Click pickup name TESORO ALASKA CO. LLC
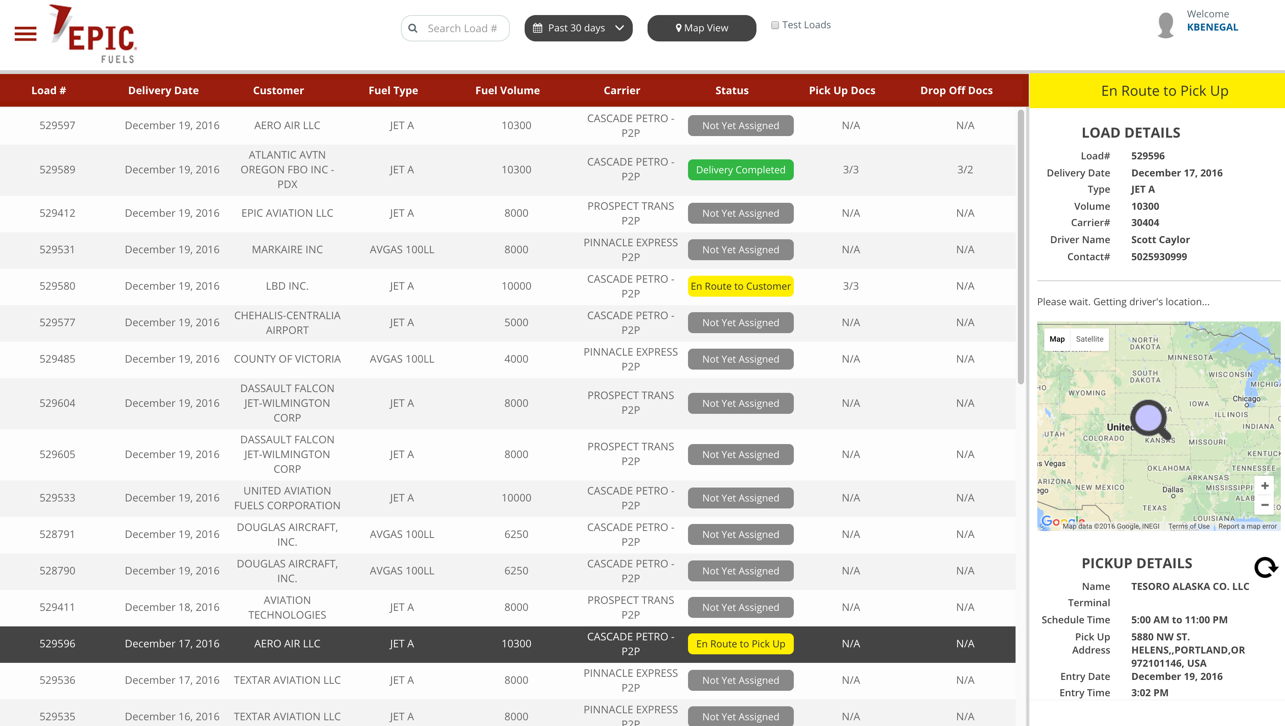 (x=1190, y=587)
